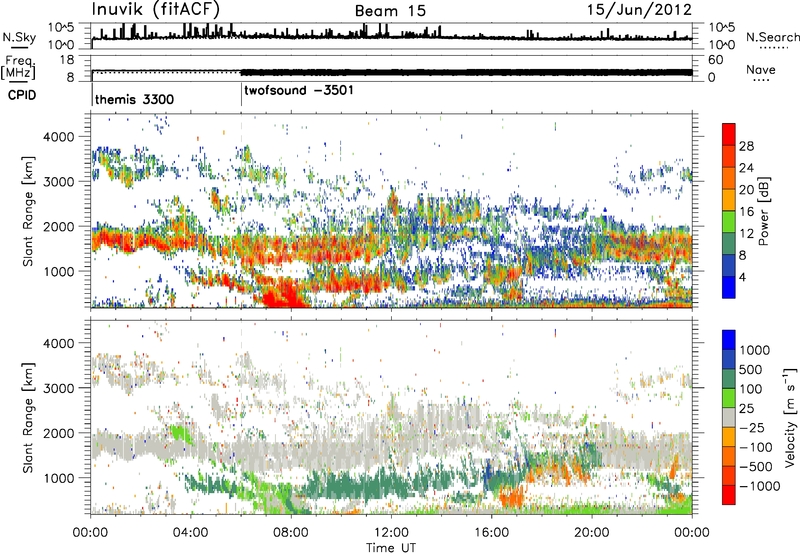Select the "16" label on Power scale

746,212
